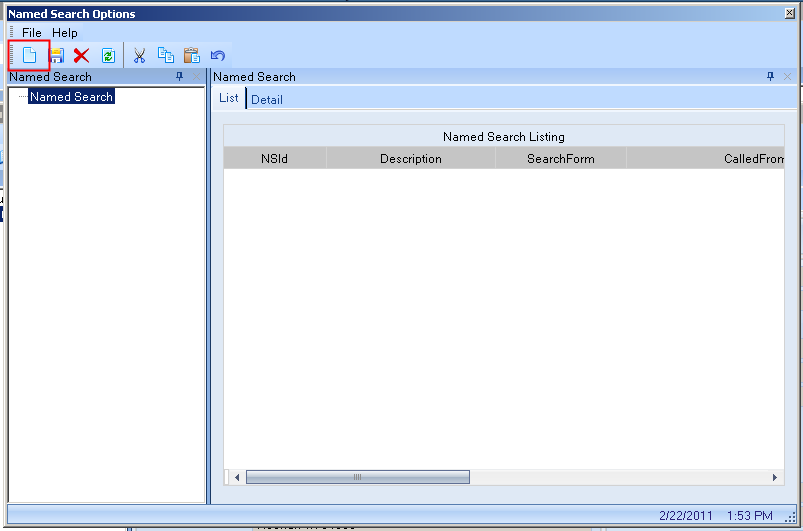Close the right Named Search panel

(x=787, y=76)
